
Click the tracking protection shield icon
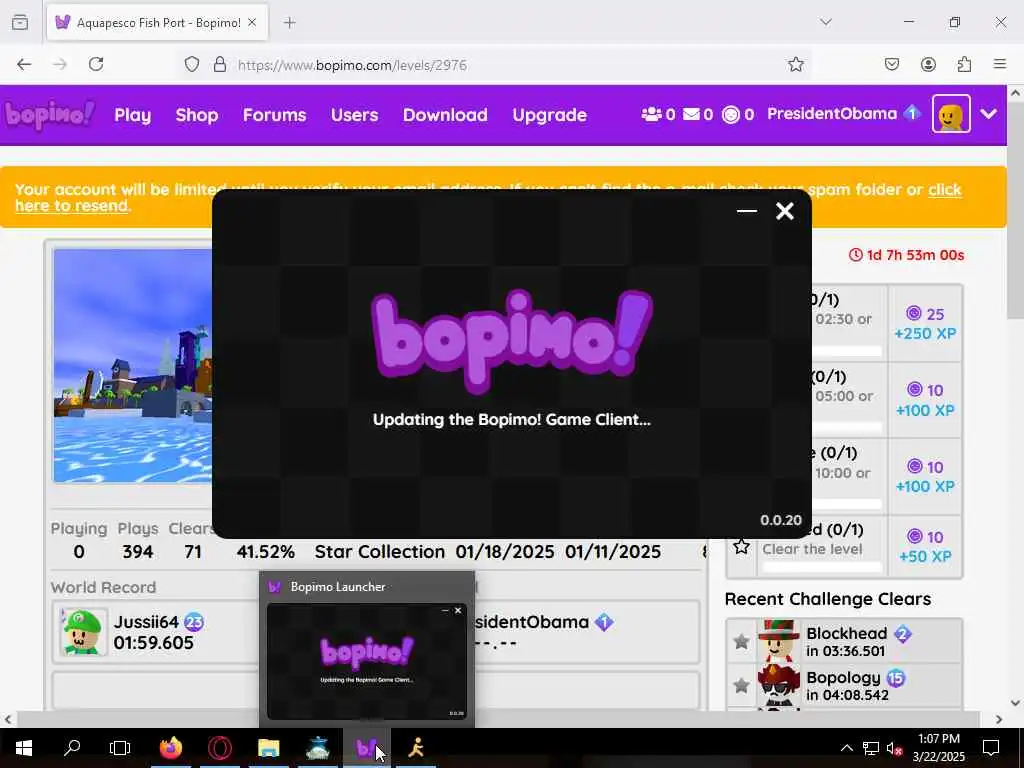[x=191, y=64]
